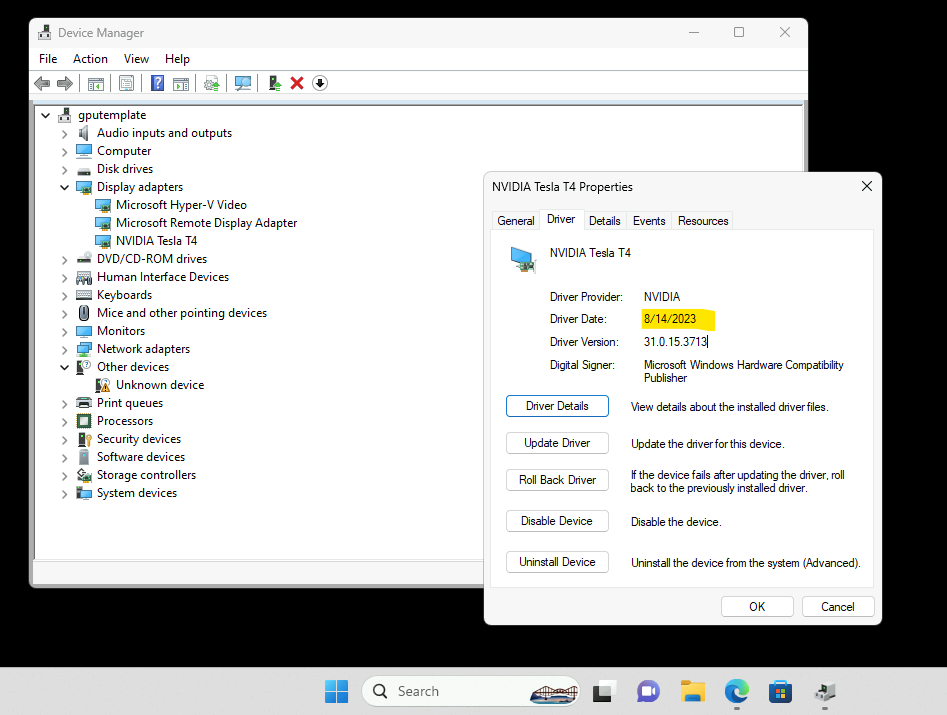Collapse the gputemplate root node

[45, 115]
